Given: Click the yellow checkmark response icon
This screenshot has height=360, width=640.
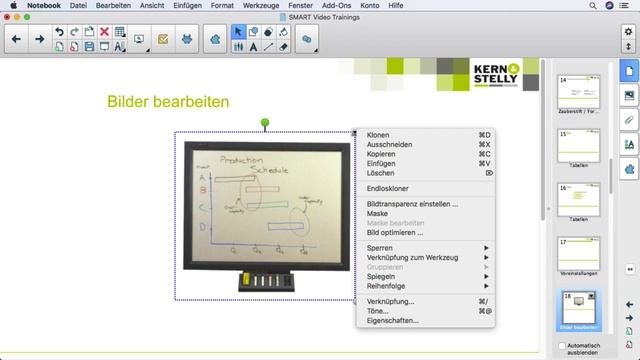Looking at the screenshot, I should pyautogui.click(x=163, y=39).
